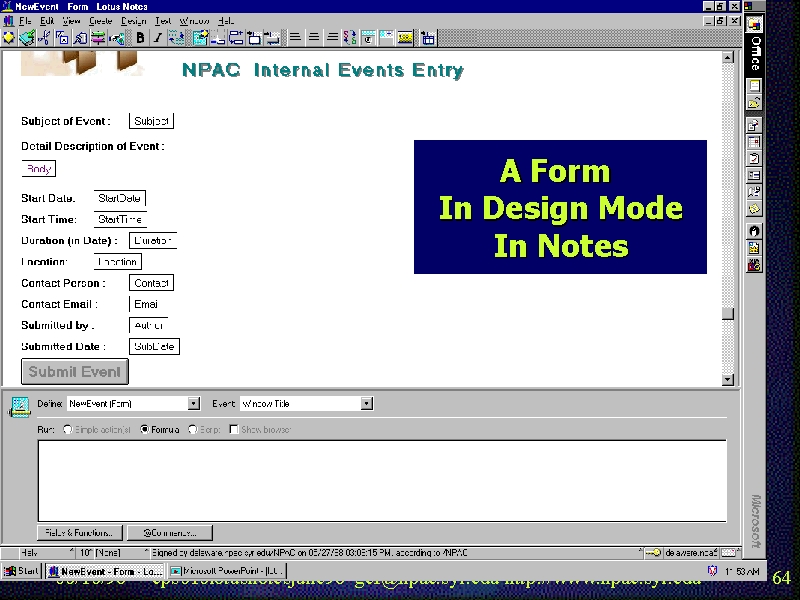The image size is (800, 600).
Task: Click the Office shortcut bar top icon
Action: (755, 24)
